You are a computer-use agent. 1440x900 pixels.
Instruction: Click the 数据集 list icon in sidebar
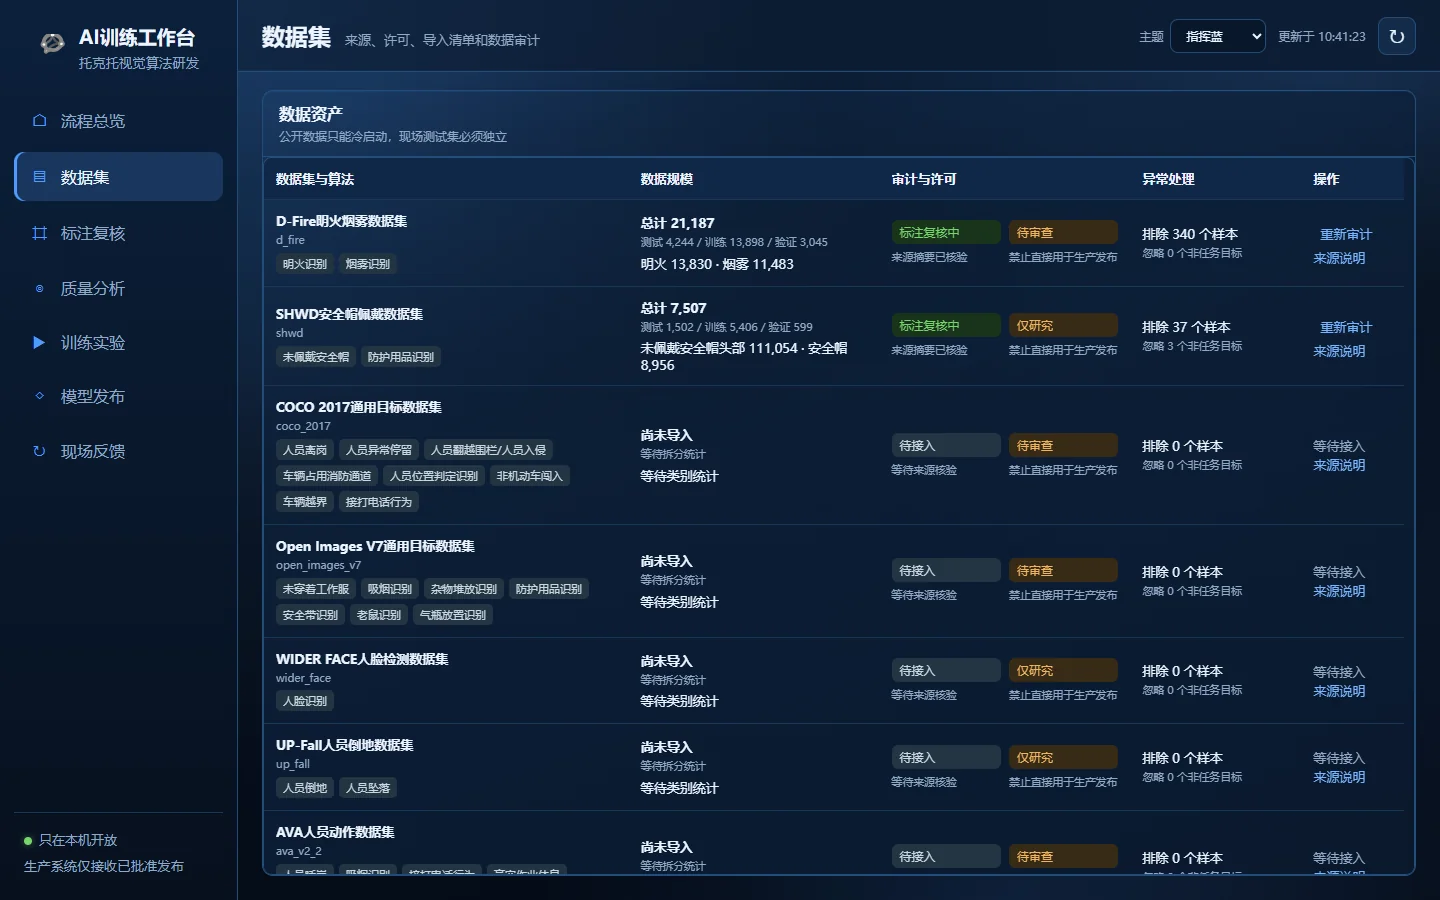point(39,177)
